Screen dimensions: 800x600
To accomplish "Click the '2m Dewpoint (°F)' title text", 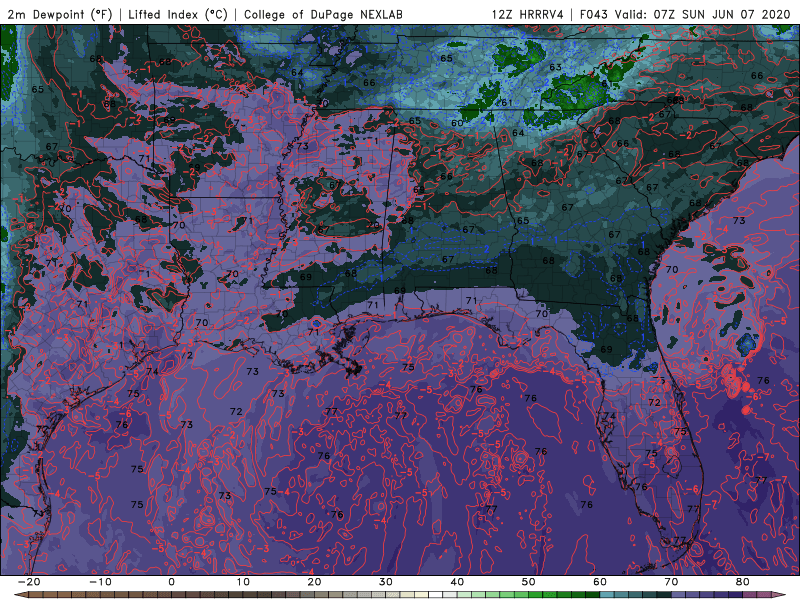I will pyautogui.click(x=60, y=14).
